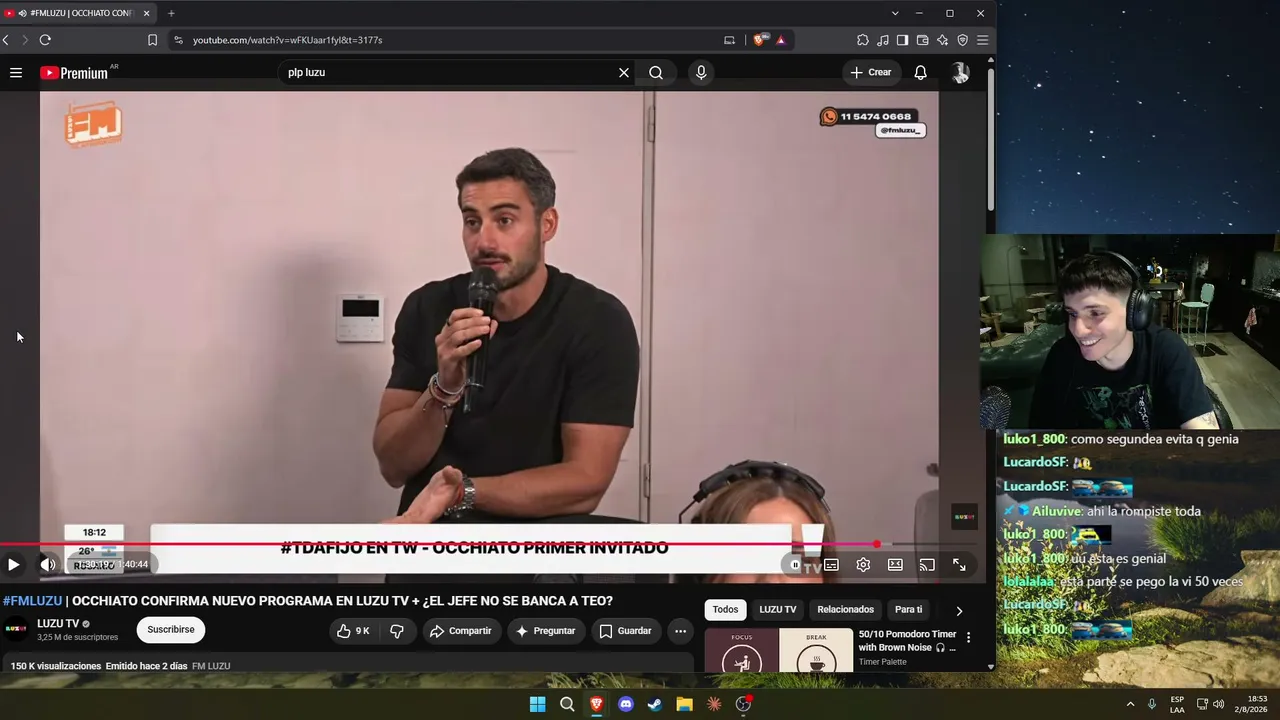The width and height of the screenshot is (1280, 720).
Task: Open OBS Studio from the taskbar
Action: click(743, 704)
